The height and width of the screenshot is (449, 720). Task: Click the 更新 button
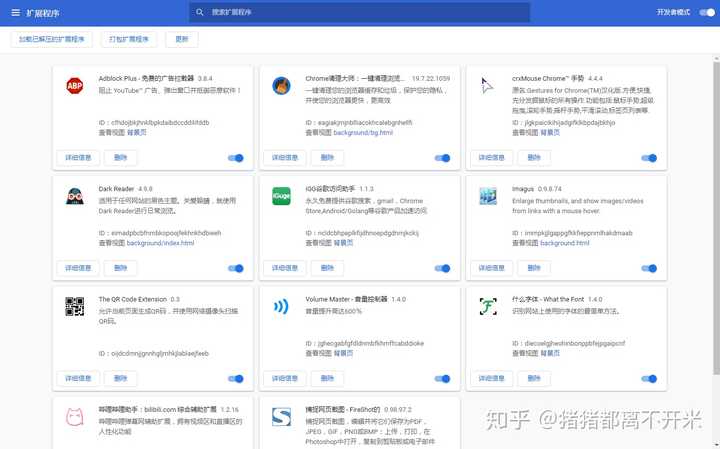(182, 39)
